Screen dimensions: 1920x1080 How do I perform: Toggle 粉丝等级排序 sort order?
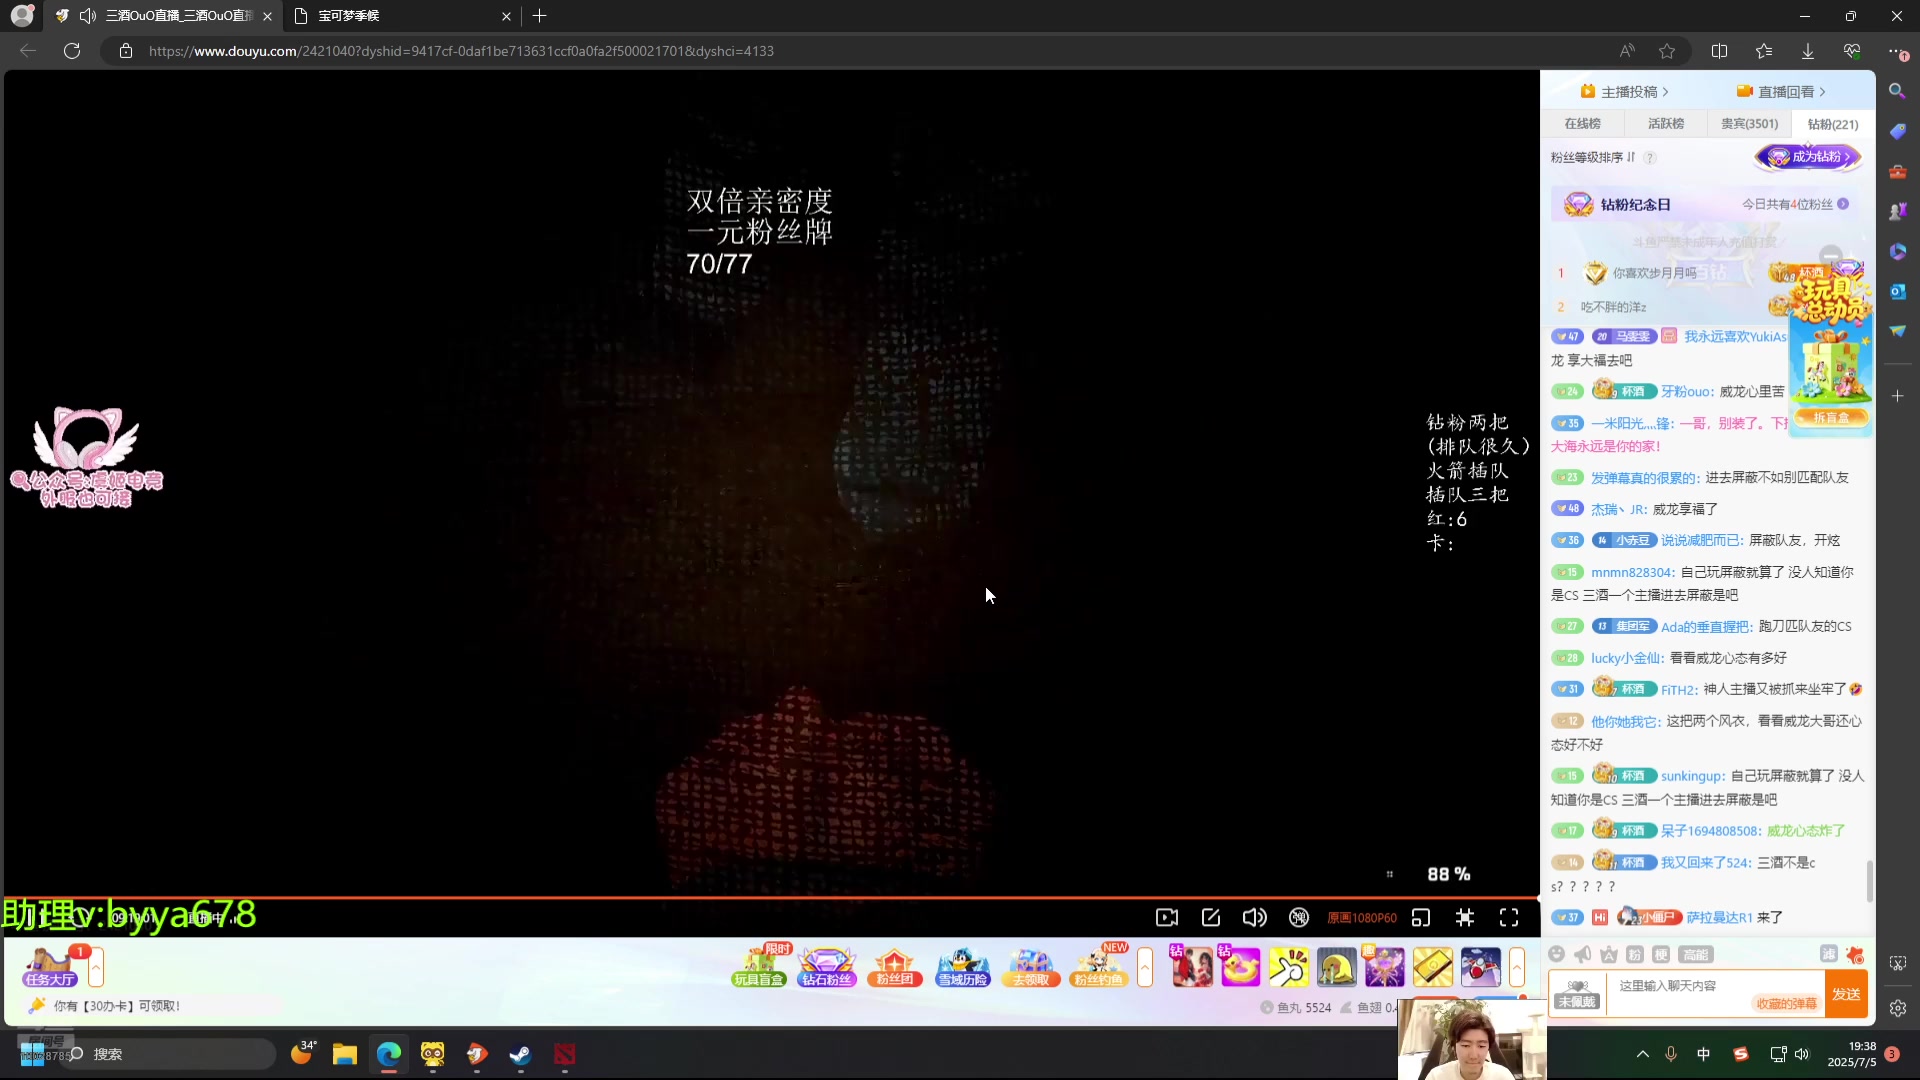tap(1593, 158)
